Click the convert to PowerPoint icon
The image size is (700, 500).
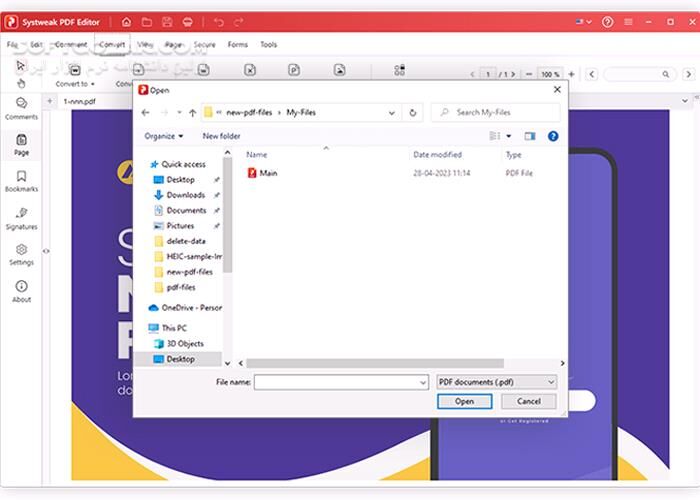(294, 70)
